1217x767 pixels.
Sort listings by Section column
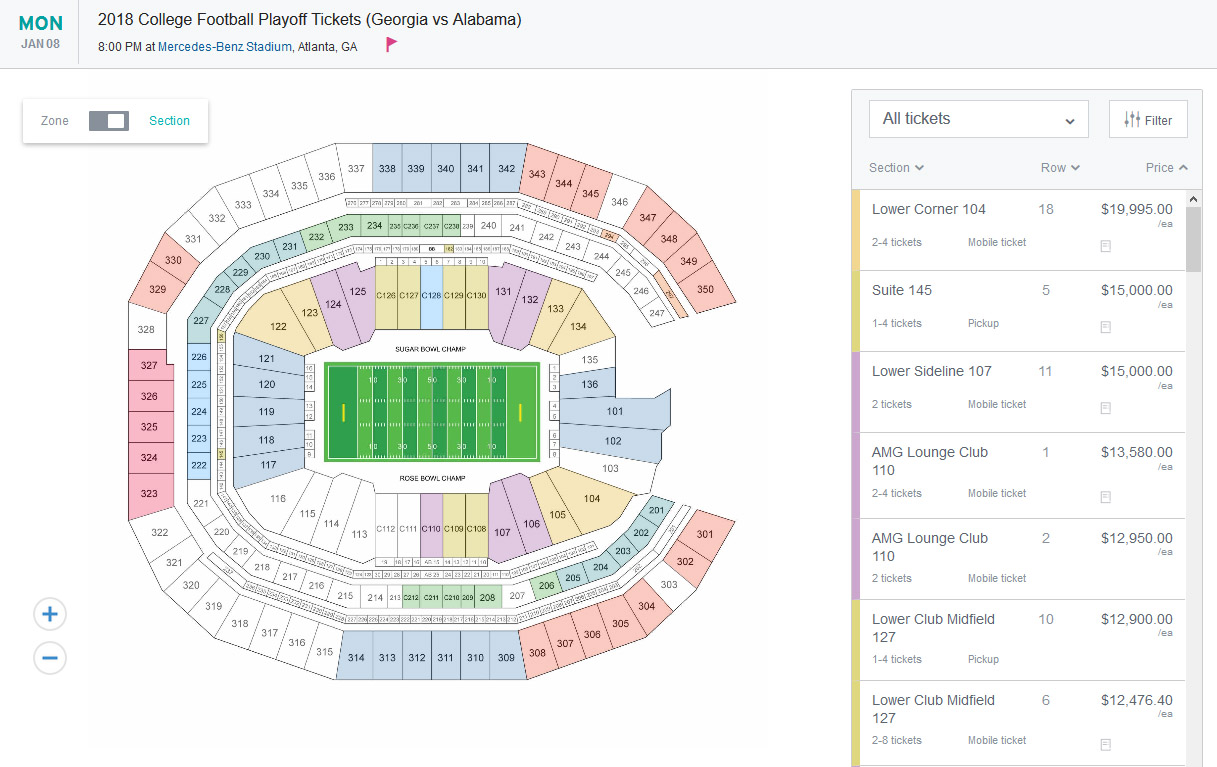pyautogui.click(x=896, y=168)
